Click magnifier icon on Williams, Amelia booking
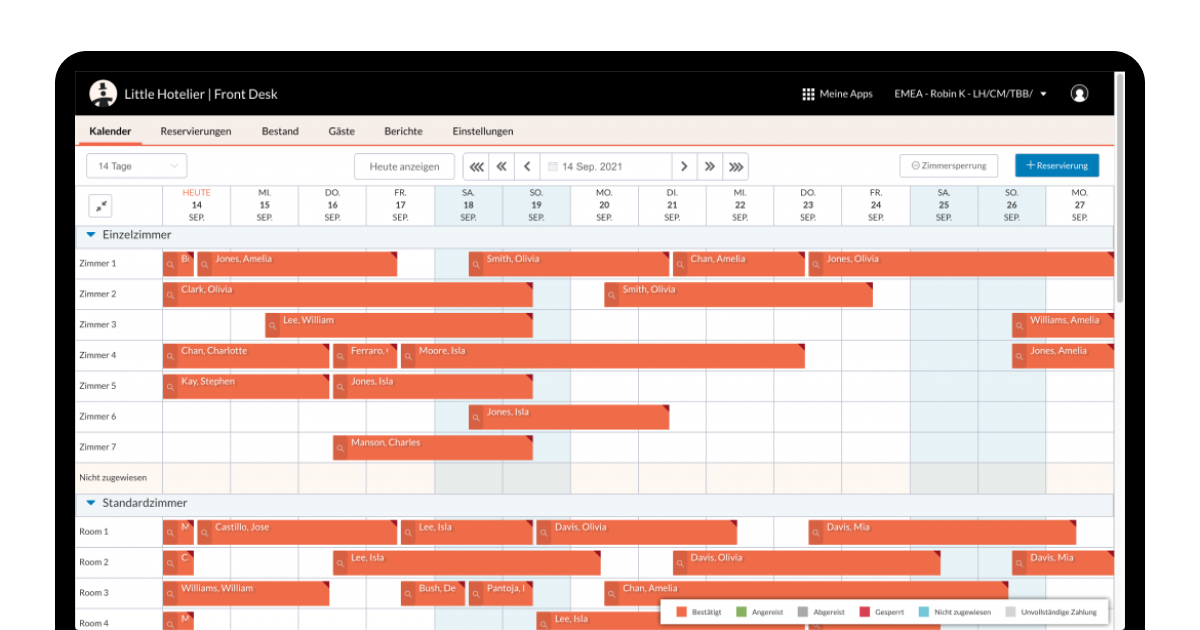1200x630 pixels. point(1020,326)
